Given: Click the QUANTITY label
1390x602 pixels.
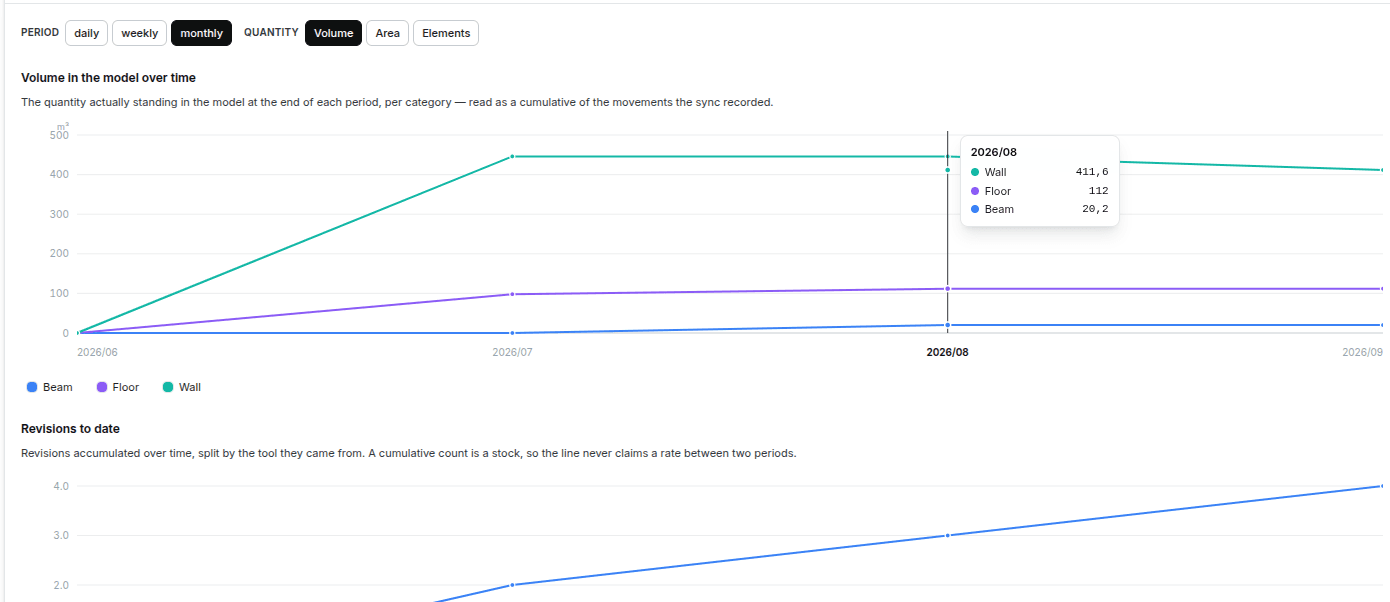Looking at the screenshot, I should tap(271, 33).
